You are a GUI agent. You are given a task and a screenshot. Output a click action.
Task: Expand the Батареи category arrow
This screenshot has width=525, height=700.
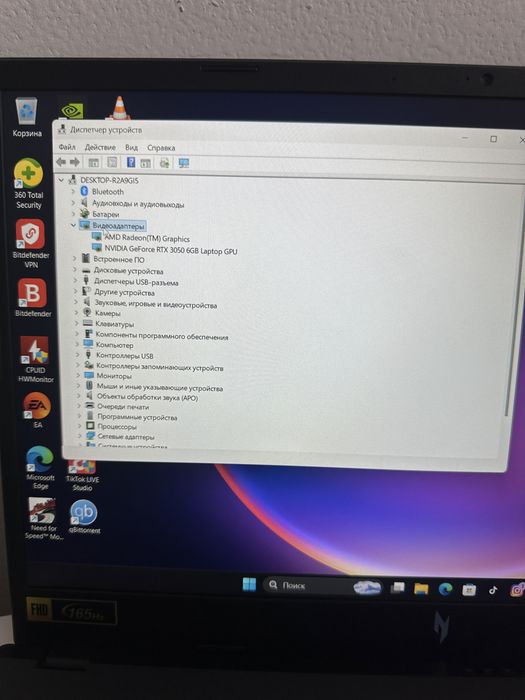[74, 213]
